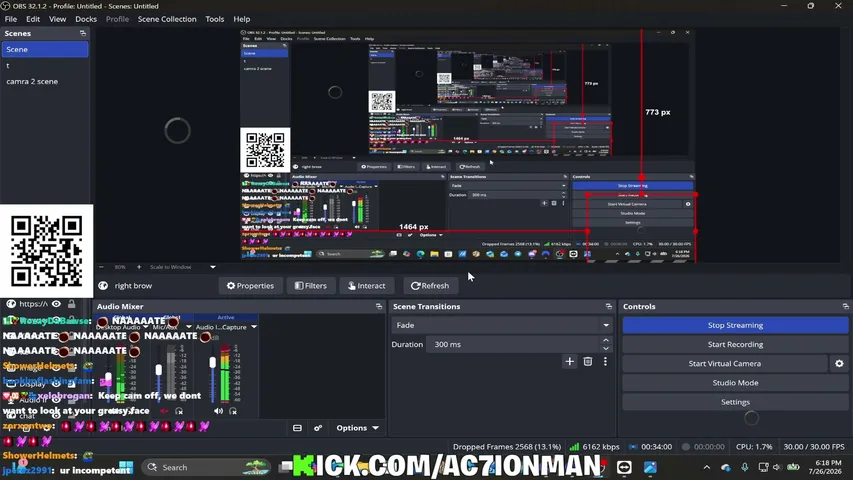The height and width of the screenshot is (480, 853).
Task: Click the microphone tray icon
Action: [x=745, y=467]
